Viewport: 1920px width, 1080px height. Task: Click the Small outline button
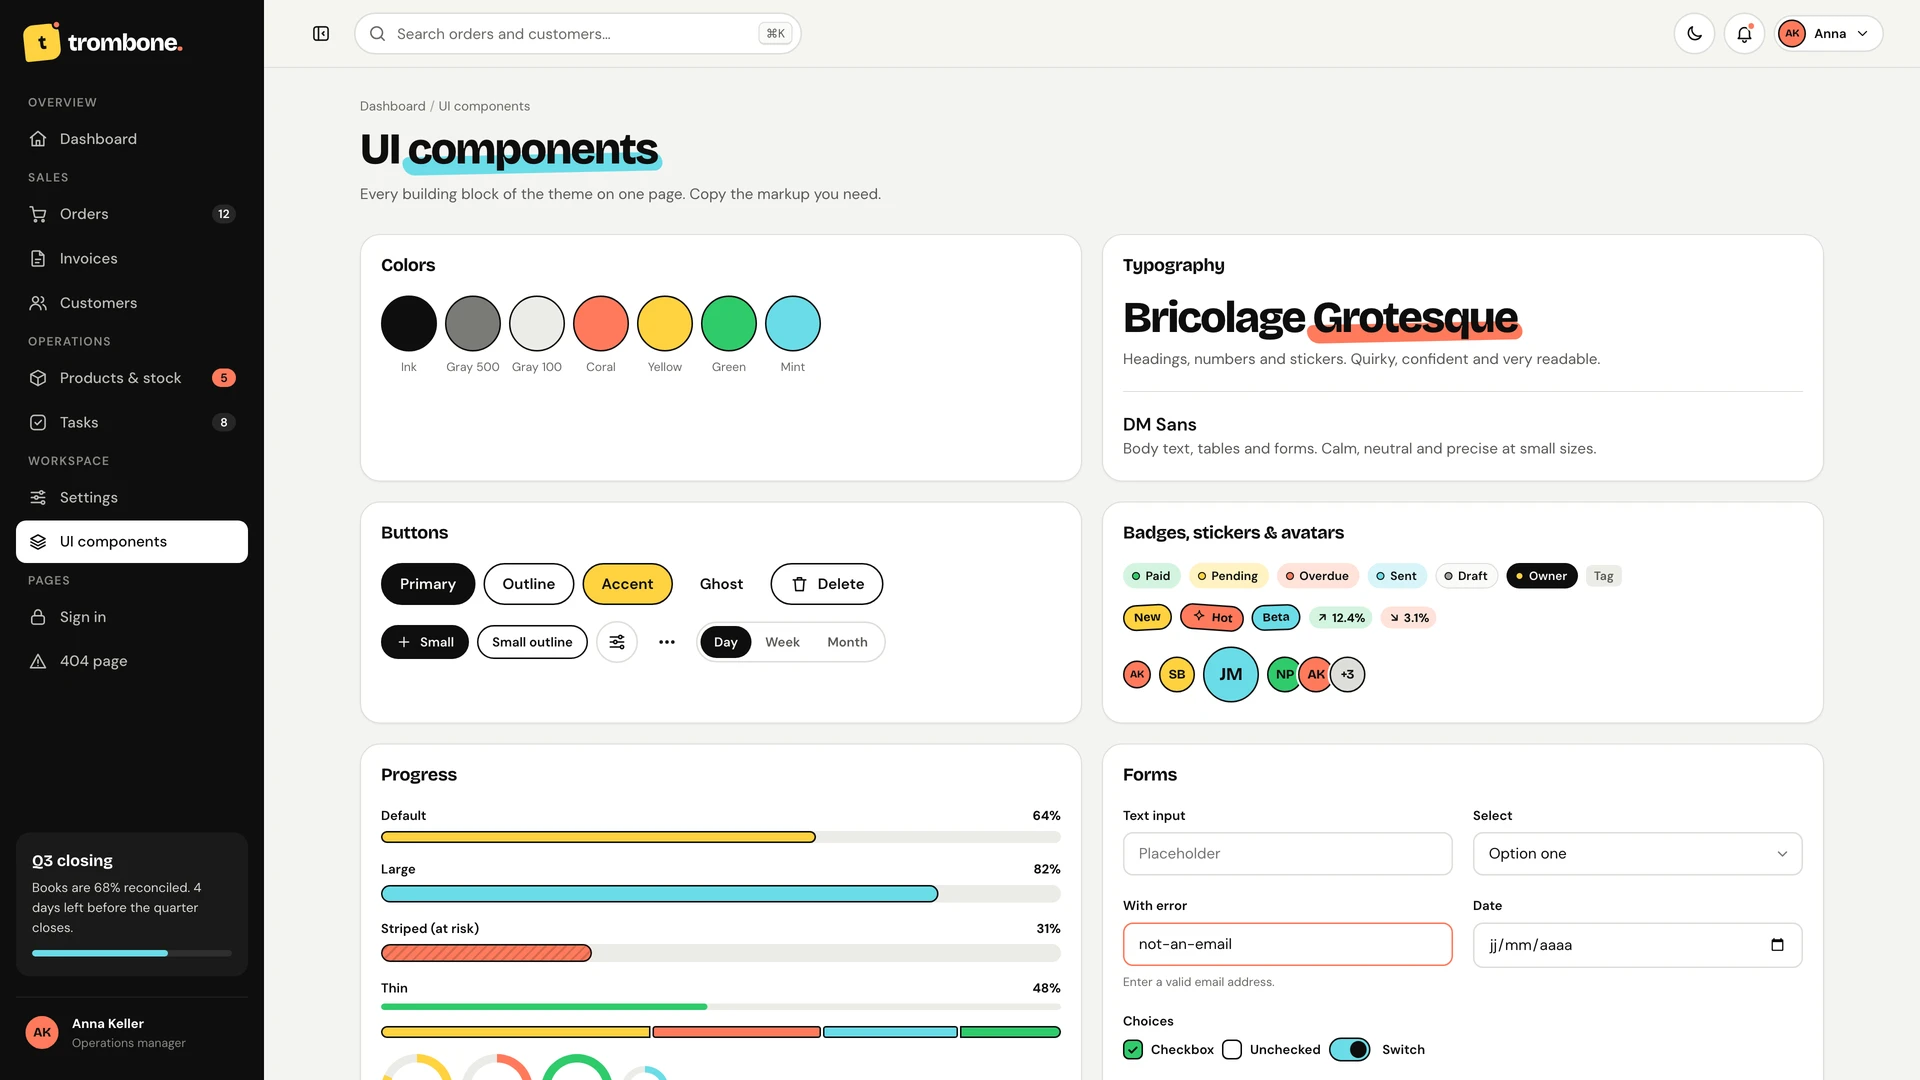532,642
